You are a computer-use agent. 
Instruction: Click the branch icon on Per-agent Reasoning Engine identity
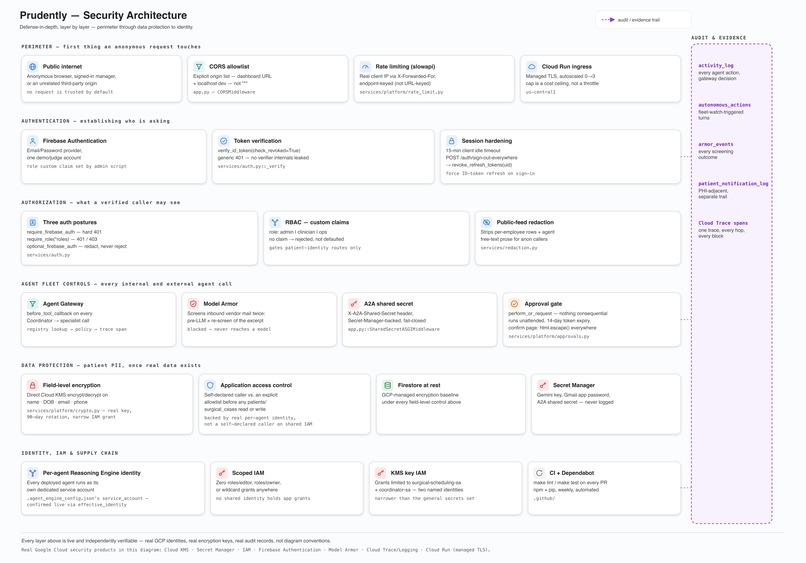(x=32, y=473)
